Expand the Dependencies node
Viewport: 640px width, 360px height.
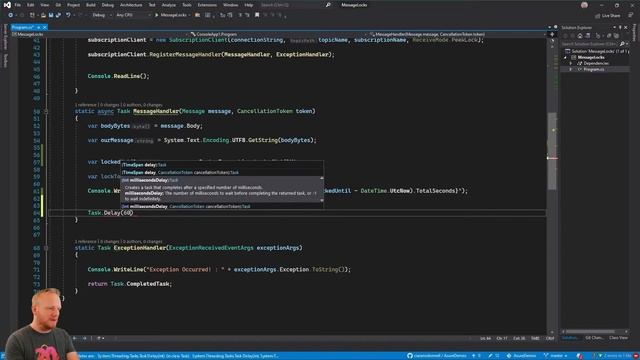[571, 63]
